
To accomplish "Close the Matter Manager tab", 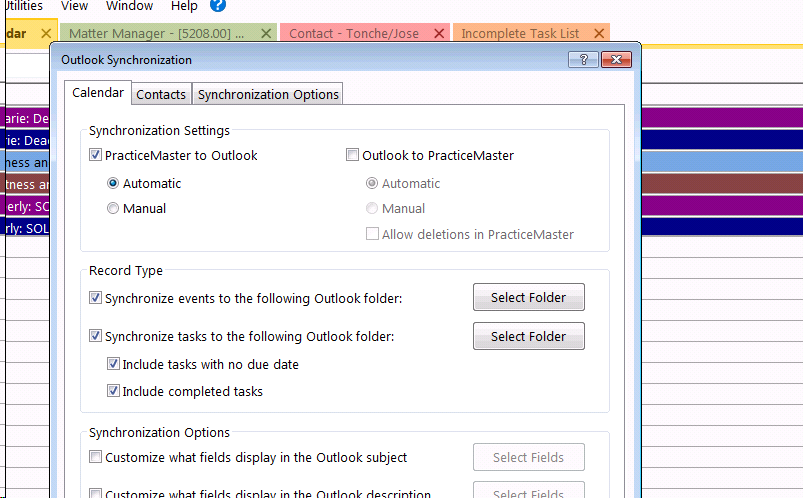I will tap(266, 33).
